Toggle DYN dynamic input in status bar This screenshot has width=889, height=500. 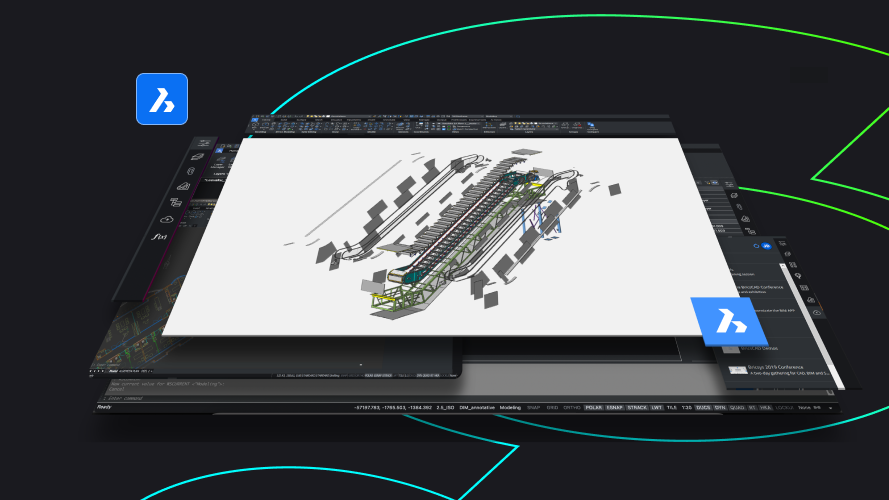click(720, 408)
